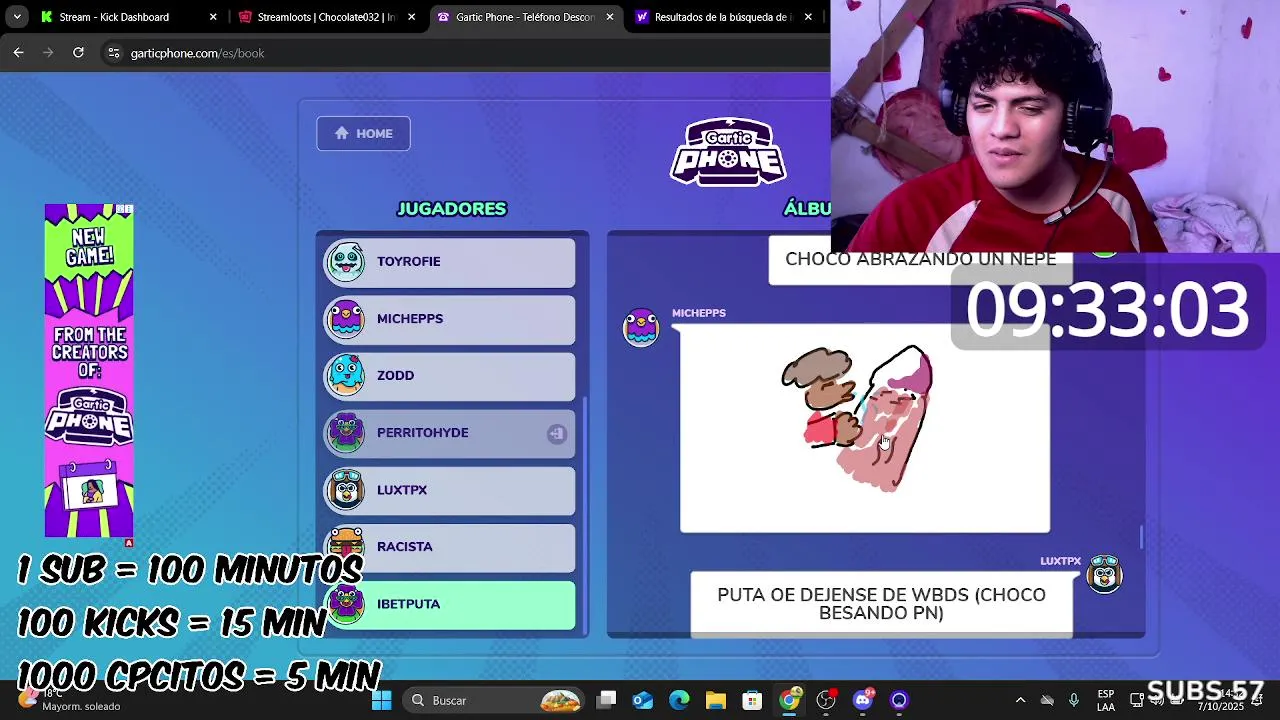This screenshot has width=1280, height=720.
Task: Select player RACISTA in the list
Action: [x=449, y=546]
